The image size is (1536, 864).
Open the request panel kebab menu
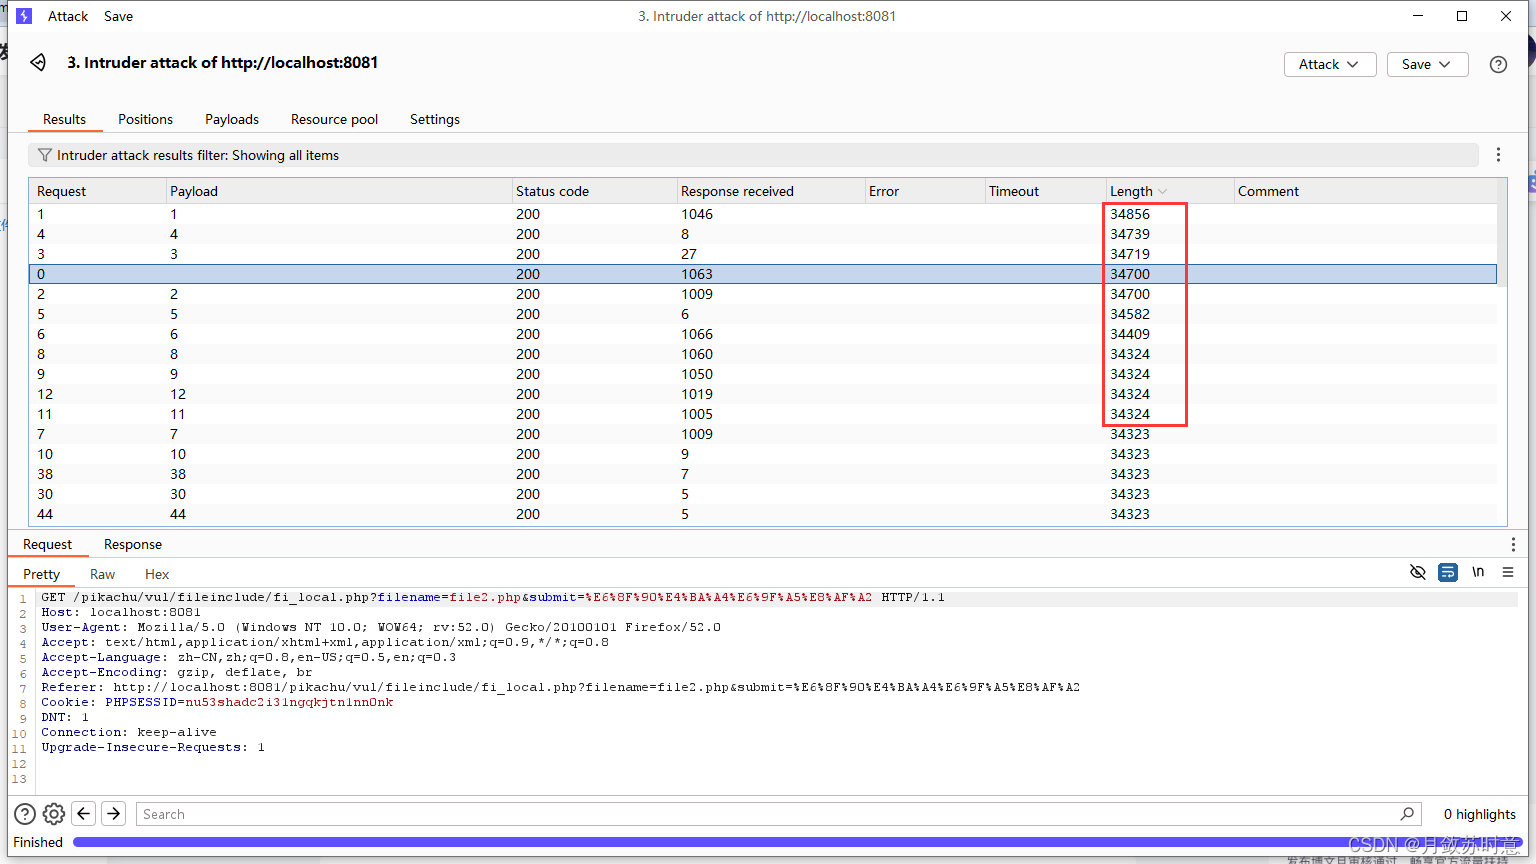click(1513, 544)
